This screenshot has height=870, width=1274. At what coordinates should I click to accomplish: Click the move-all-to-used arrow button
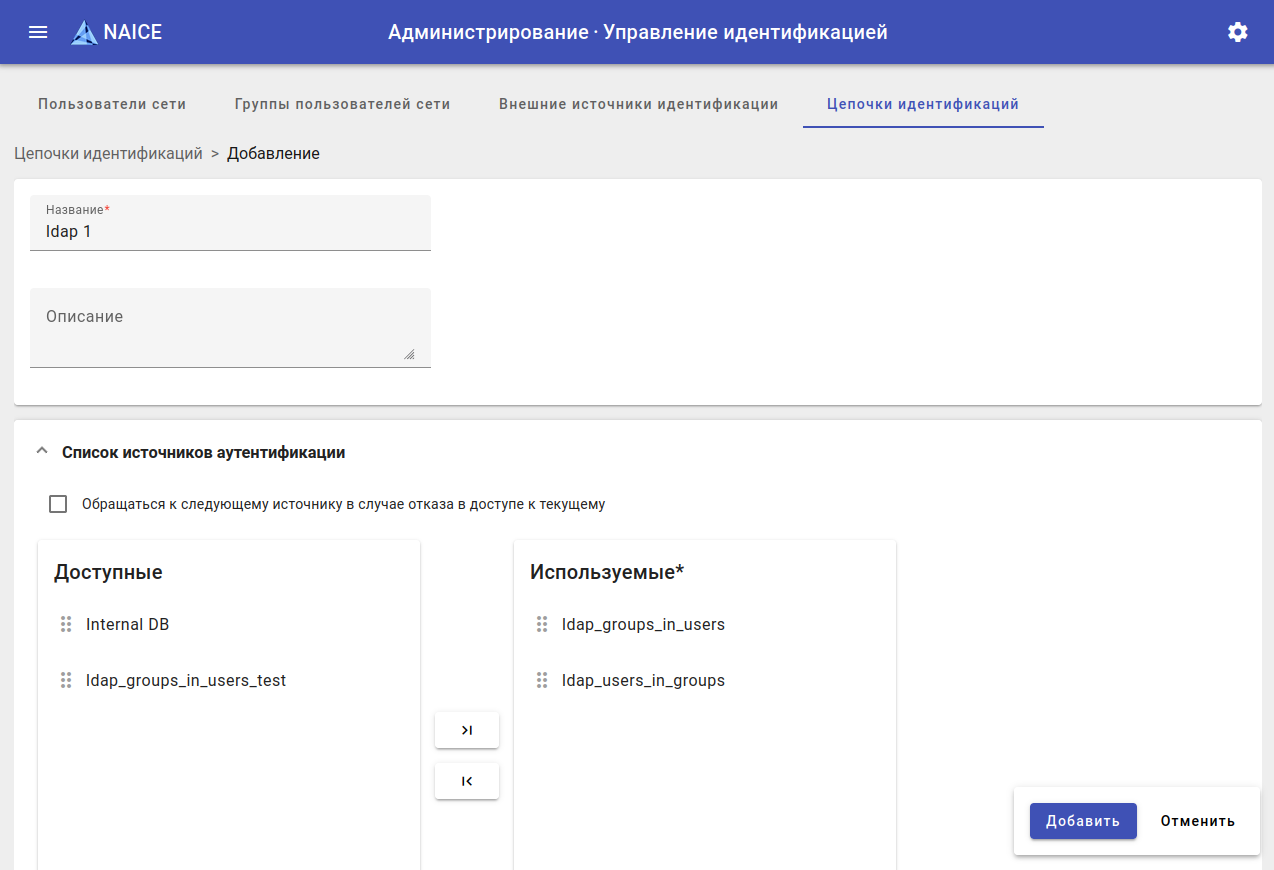(x=467, y=730)
